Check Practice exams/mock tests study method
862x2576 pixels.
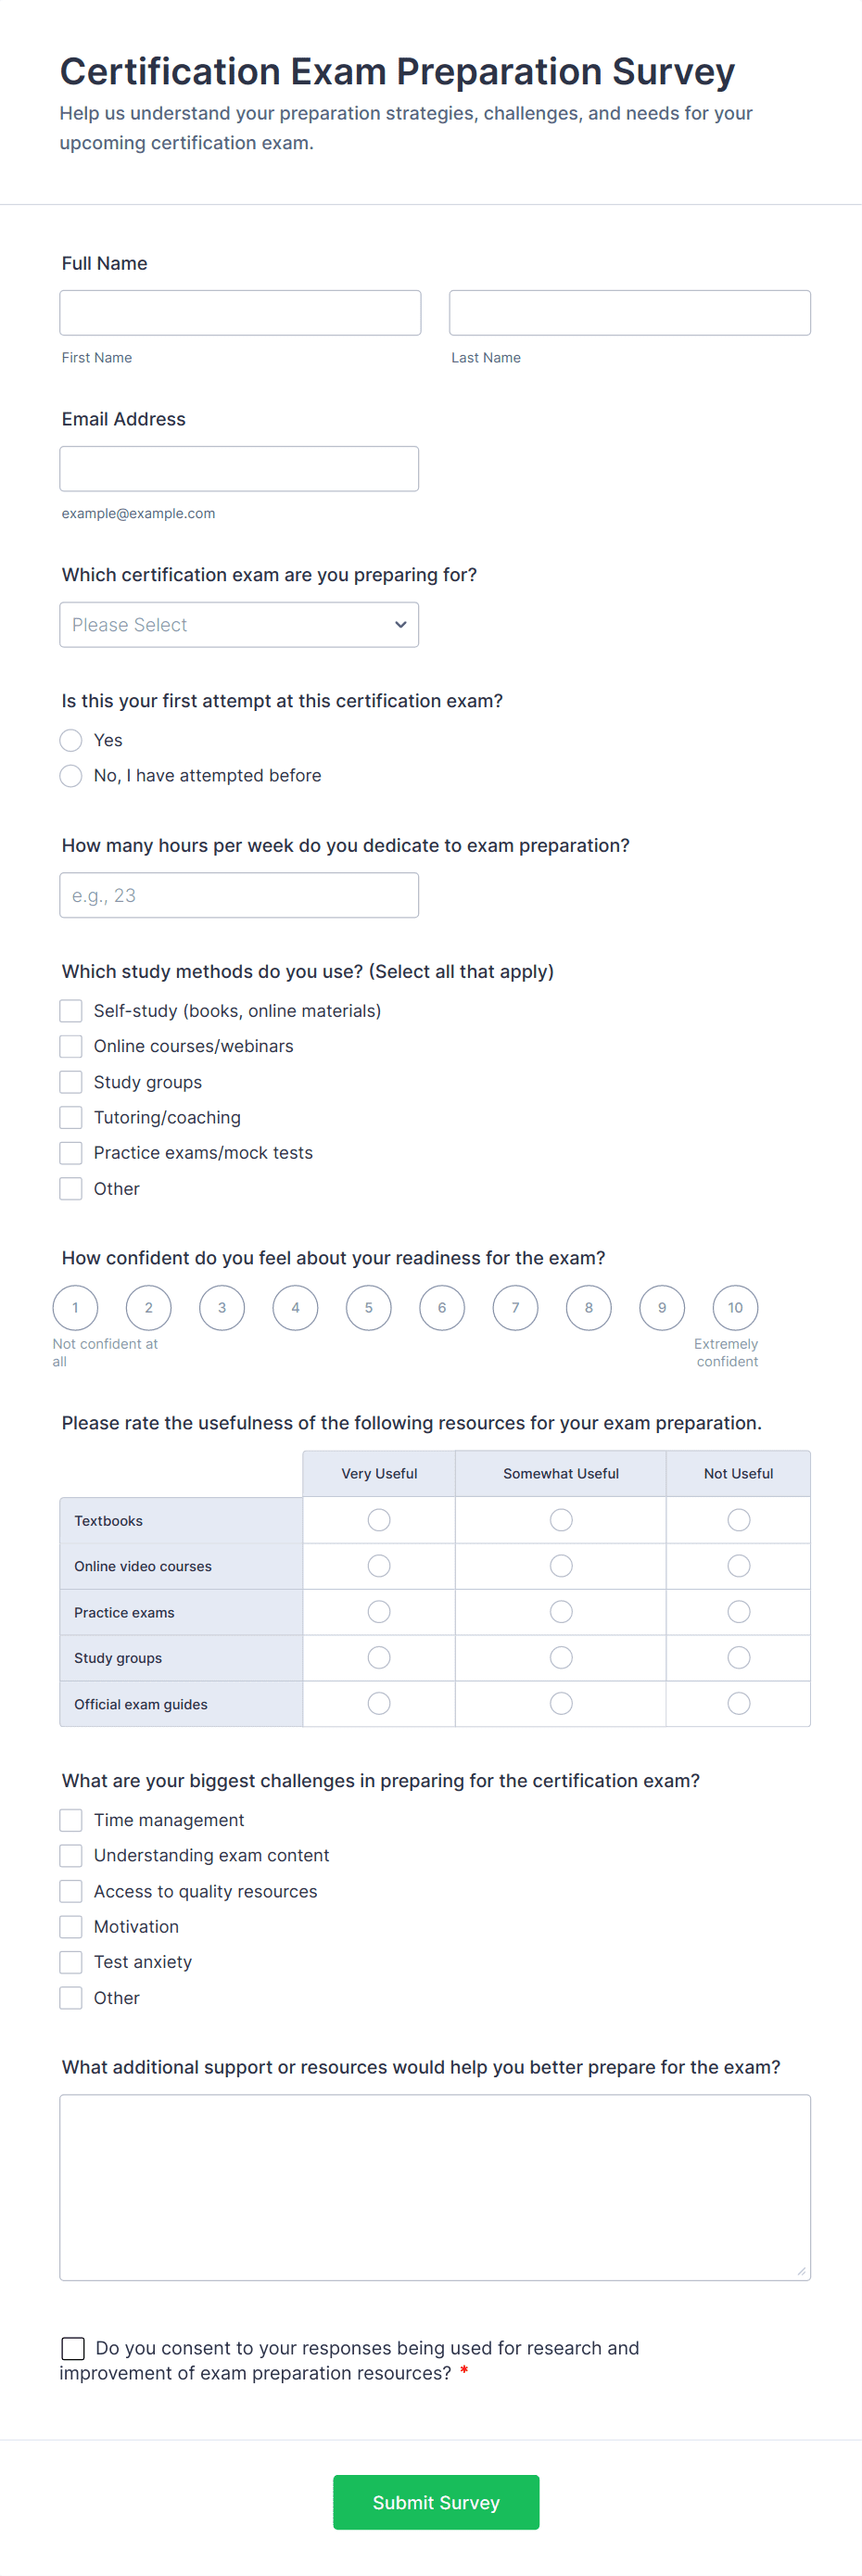point(70,1152)
